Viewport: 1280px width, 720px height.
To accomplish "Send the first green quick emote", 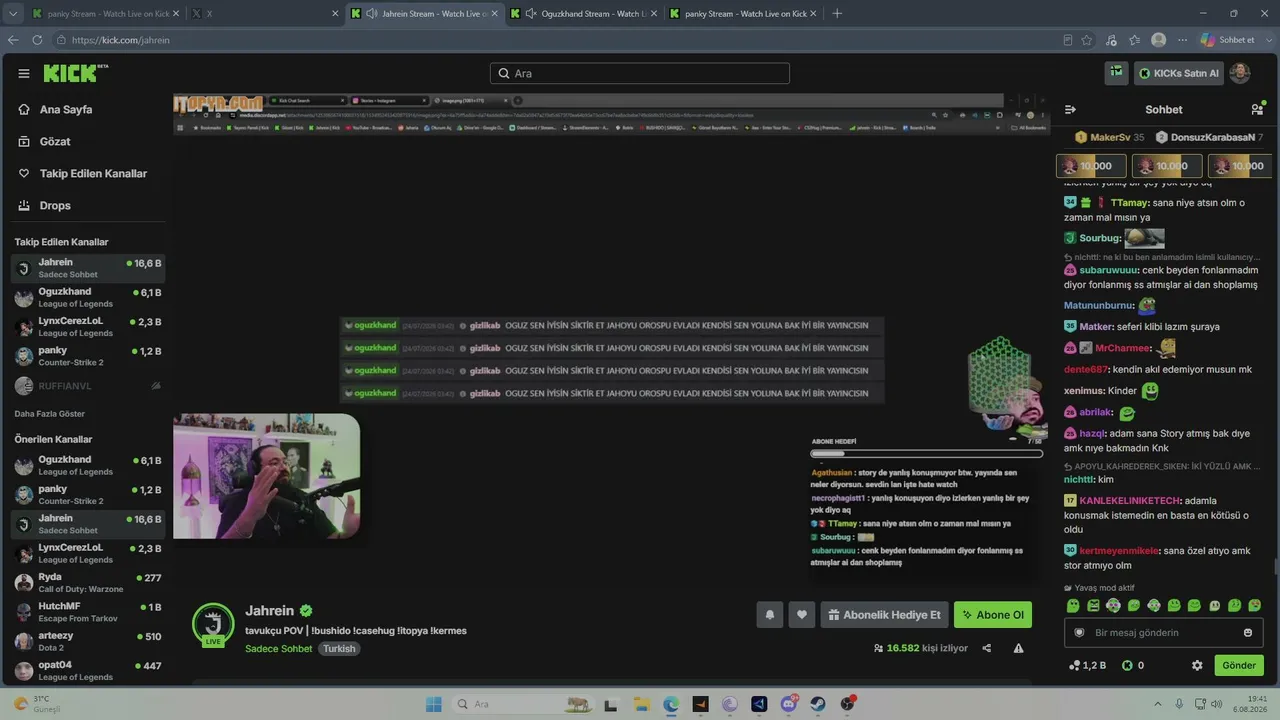I will [x=1073, y=606].
